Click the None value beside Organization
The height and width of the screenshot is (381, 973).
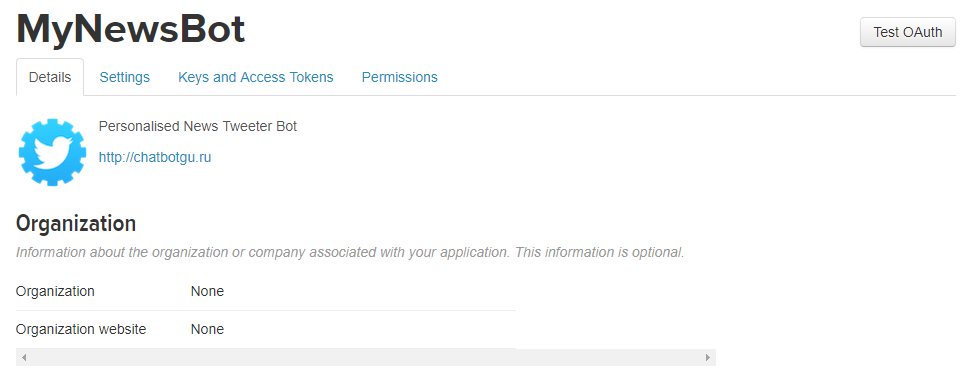pos(207,292)
